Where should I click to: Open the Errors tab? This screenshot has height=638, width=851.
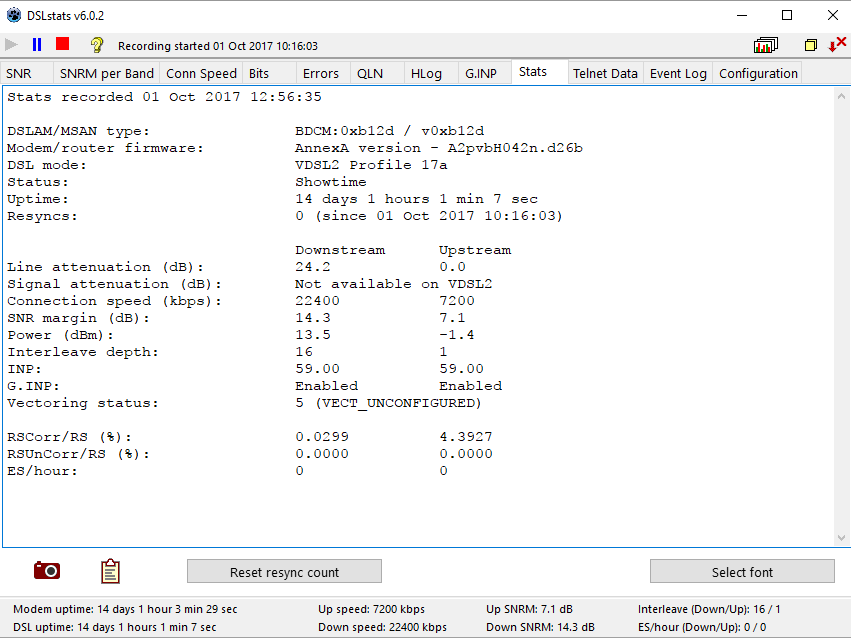321,73
